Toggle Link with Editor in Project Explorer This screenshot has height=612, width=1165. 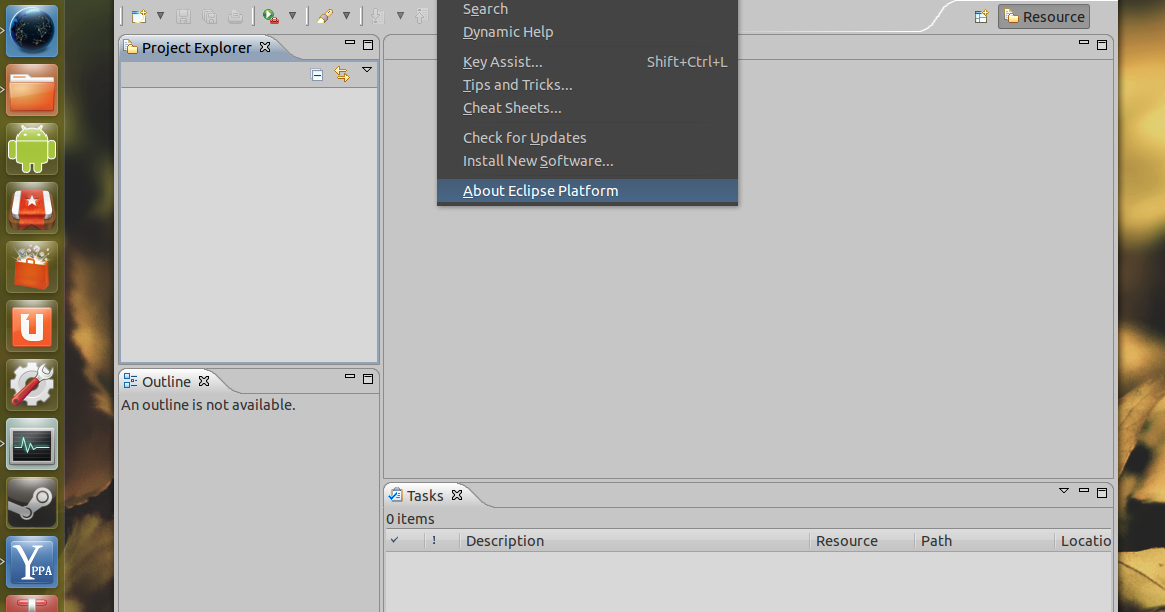[x=341, y=73]
